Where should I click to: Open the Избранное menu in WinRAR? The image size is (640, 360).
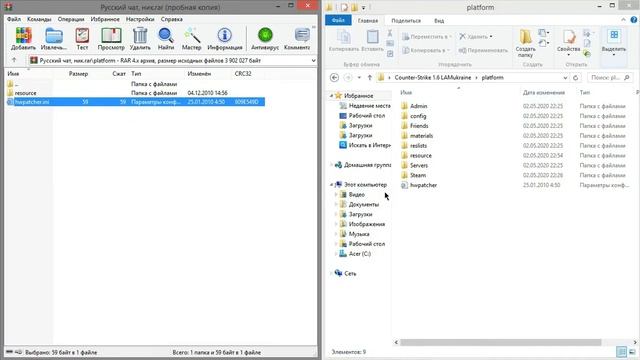[105, 19]
